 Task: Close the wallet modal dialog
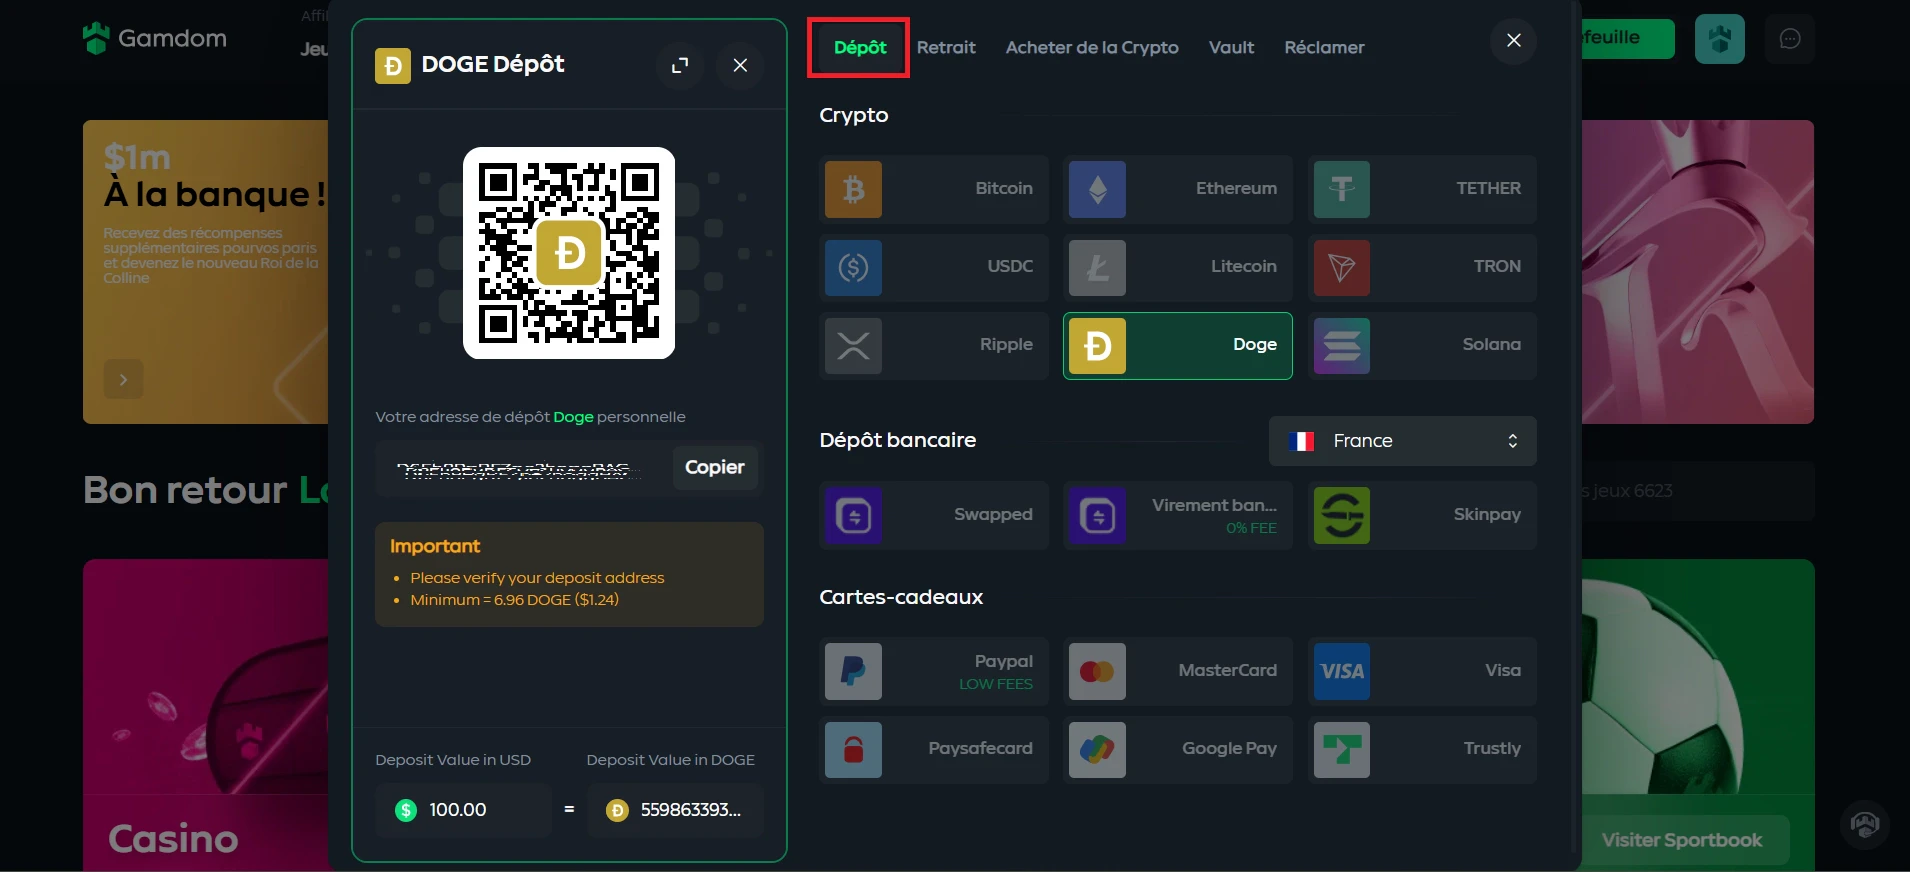tap(1514, 40)
